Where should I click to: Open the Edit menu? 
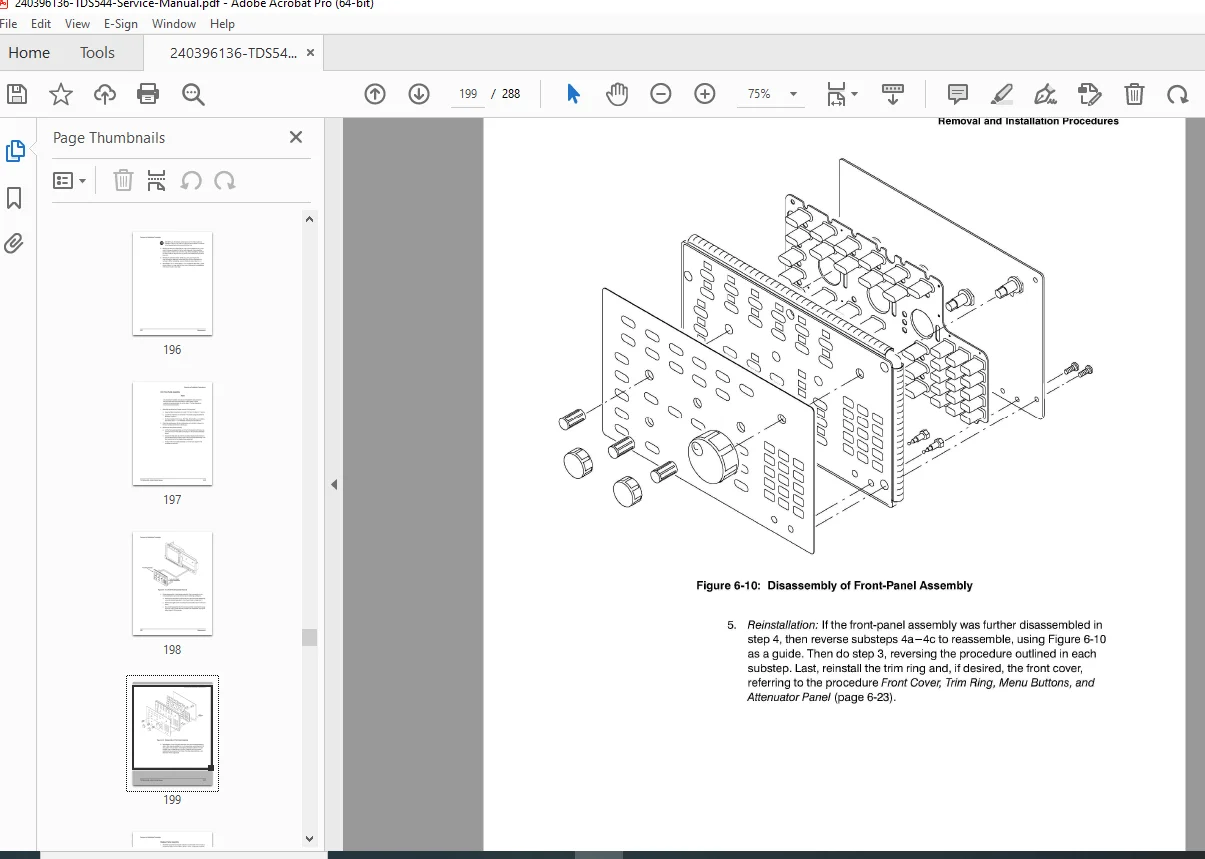pyautogui.click(x=41, y=23)
